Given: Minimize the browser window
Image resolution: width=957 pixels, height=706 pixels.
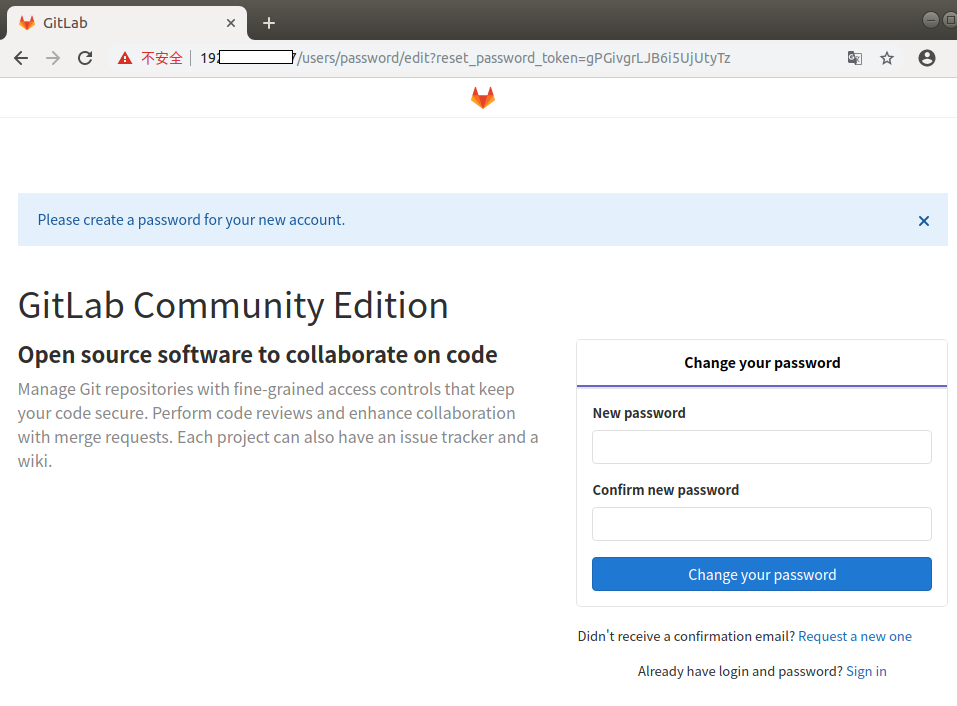Looking at the screenshot, I should tap(932, 20).
